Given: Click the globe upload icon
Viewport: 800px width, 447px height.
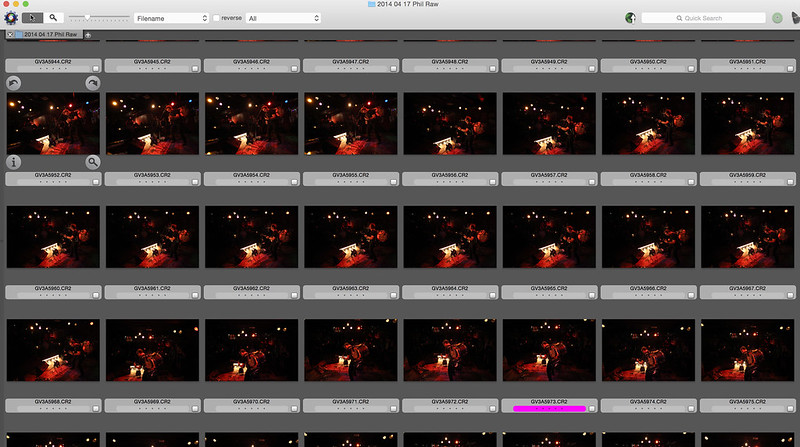Looking at the screenshot, I should pos(630,18).
